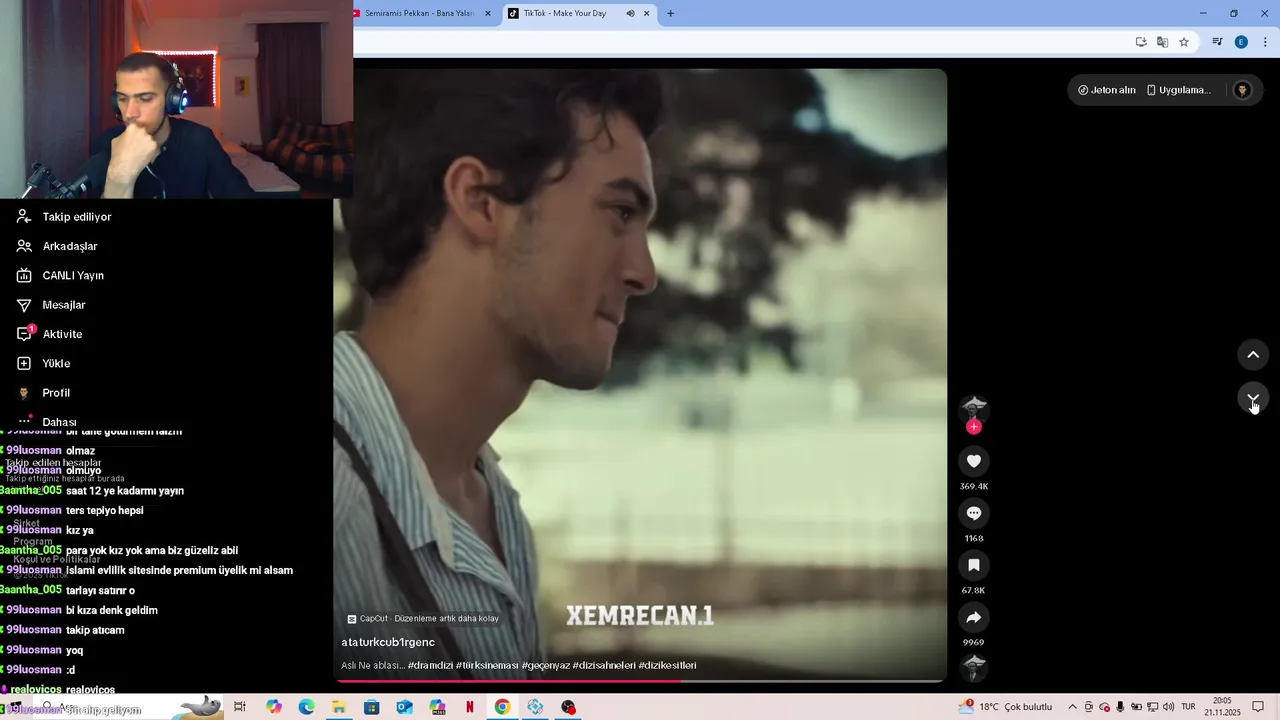The height and width of the screenshot is (720, 1280).
Task: Click the CANLI Yayın live icon
Action: (24, 275)
